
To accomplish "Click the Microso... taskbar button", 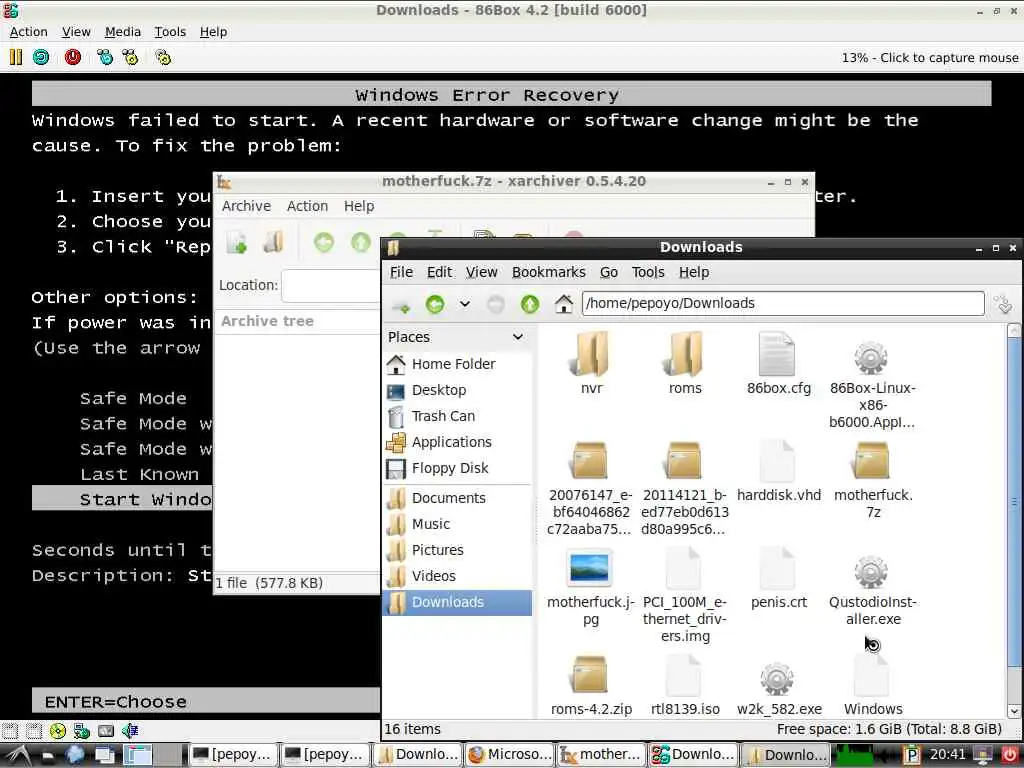I will [x=509, y=755].
